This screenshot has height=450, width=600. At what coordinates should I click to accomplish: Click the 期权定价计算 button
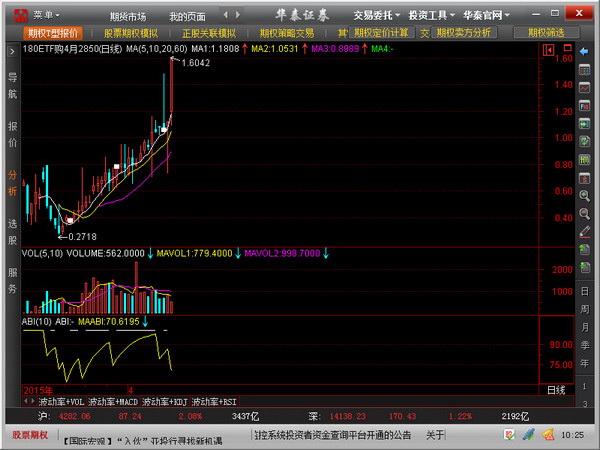tap(381, 33)
